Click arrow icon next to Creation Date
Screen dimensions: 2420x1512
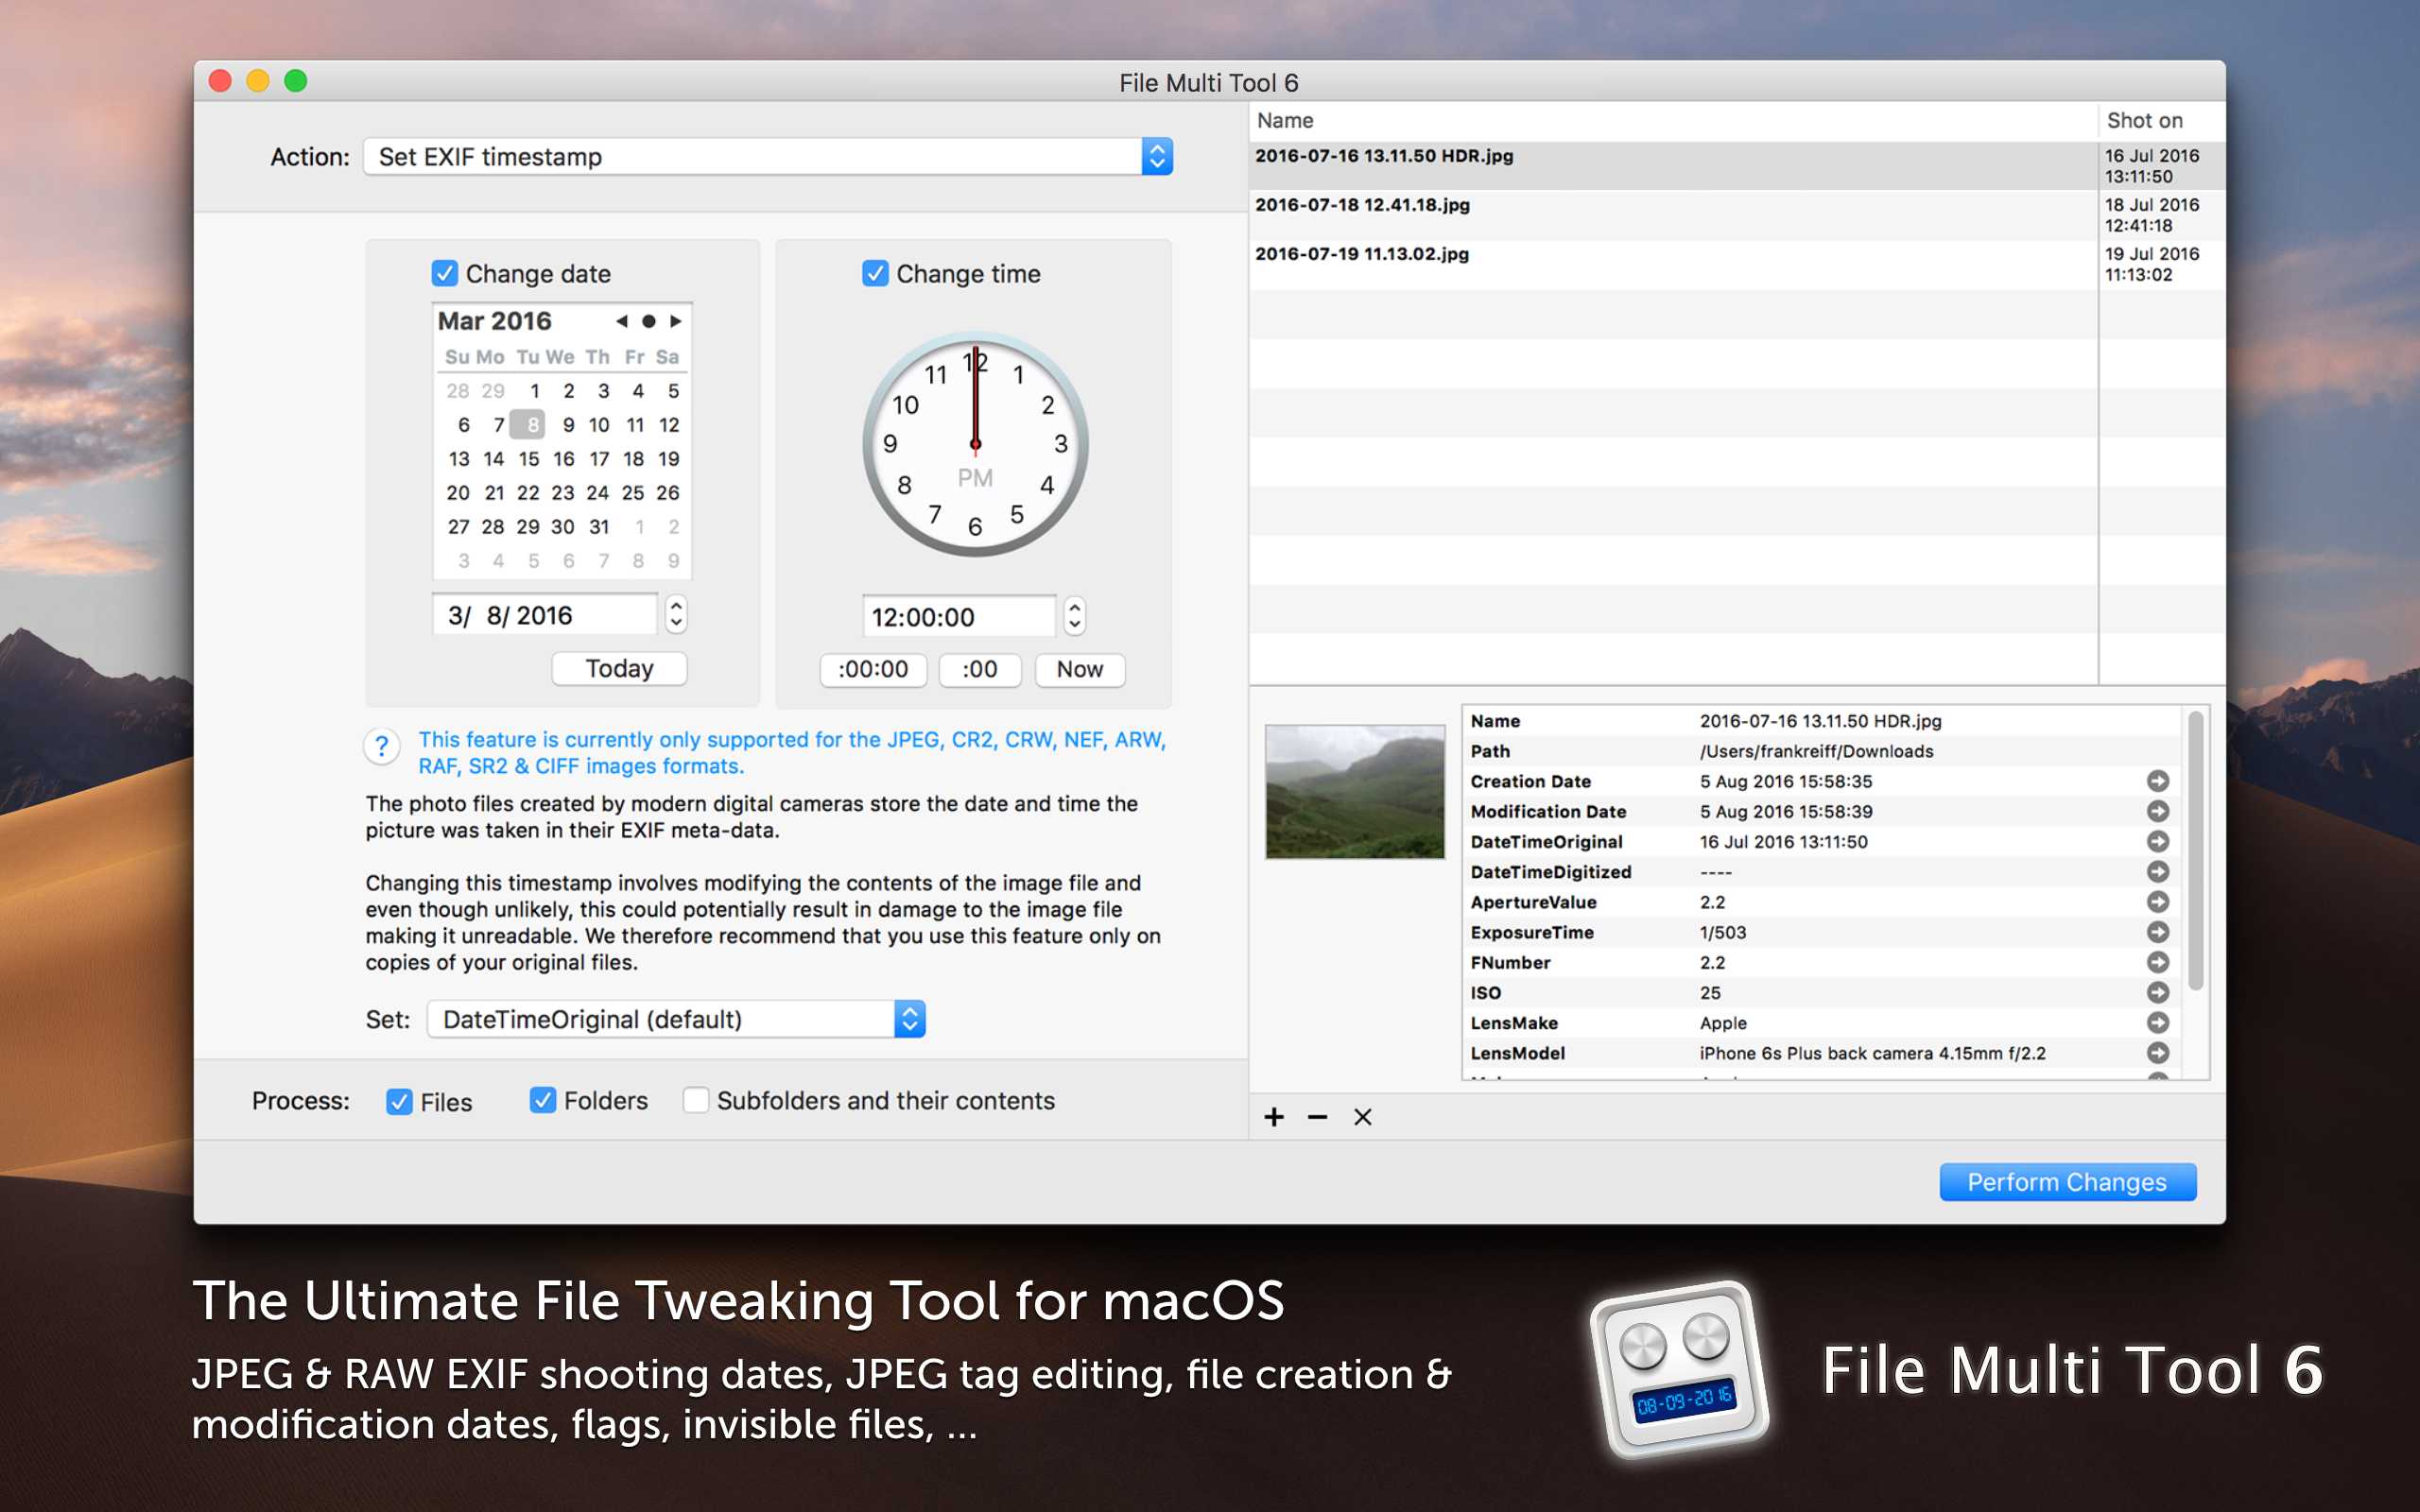[2158, 781]
